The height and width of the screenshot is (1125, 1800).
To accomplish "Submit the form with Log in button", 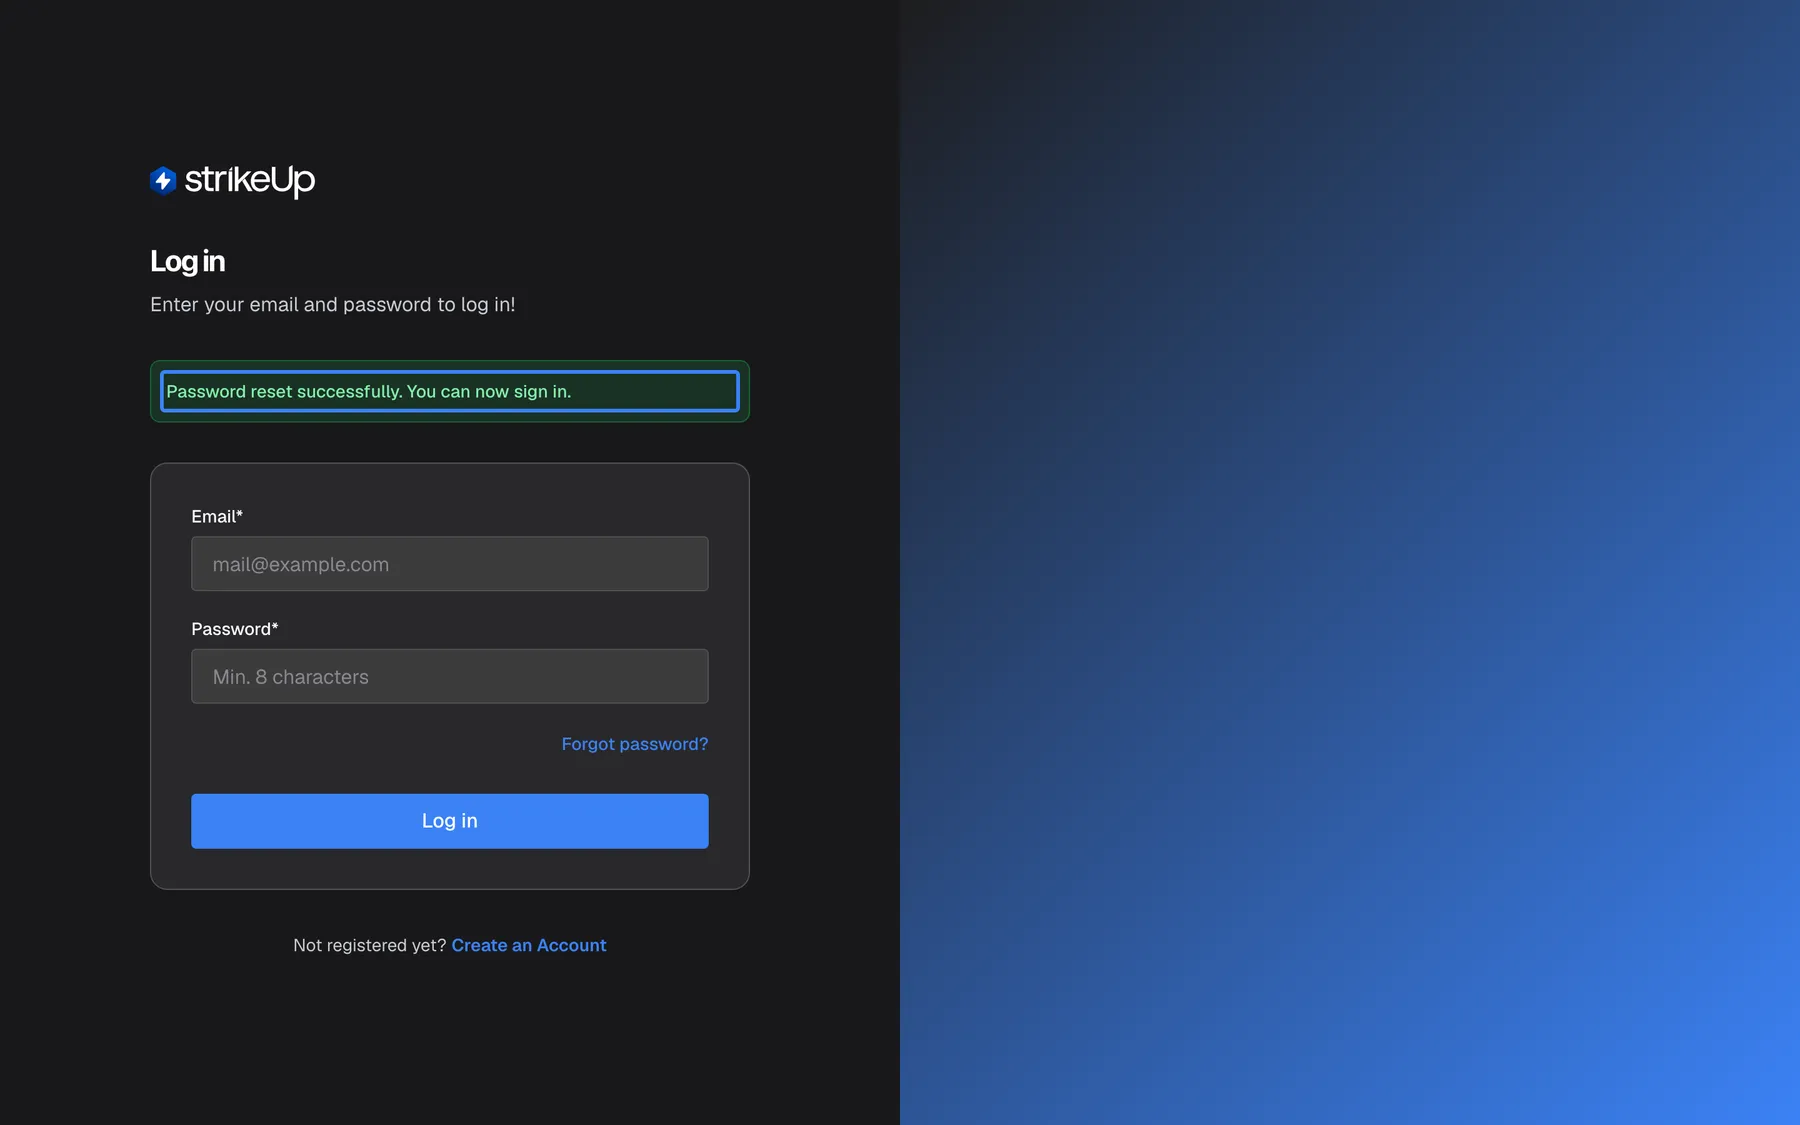I will (x=450, y=821).
